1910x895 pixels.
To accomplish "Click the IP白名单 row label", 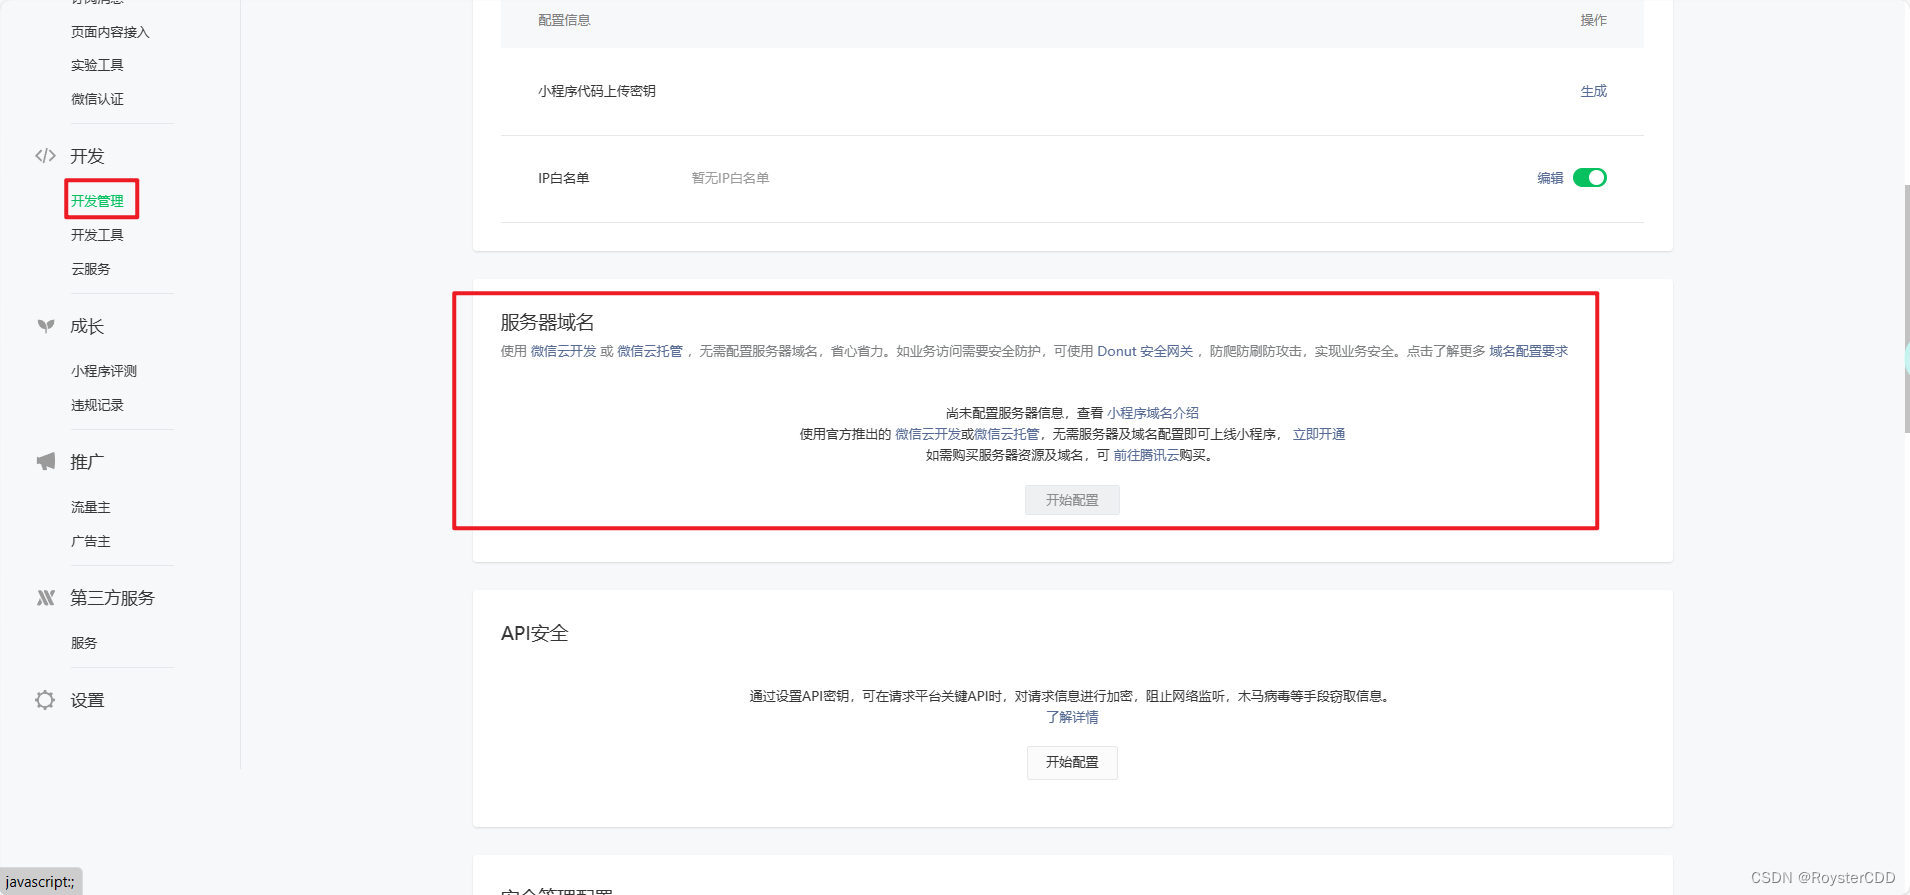I will click(x=564, y=178).
